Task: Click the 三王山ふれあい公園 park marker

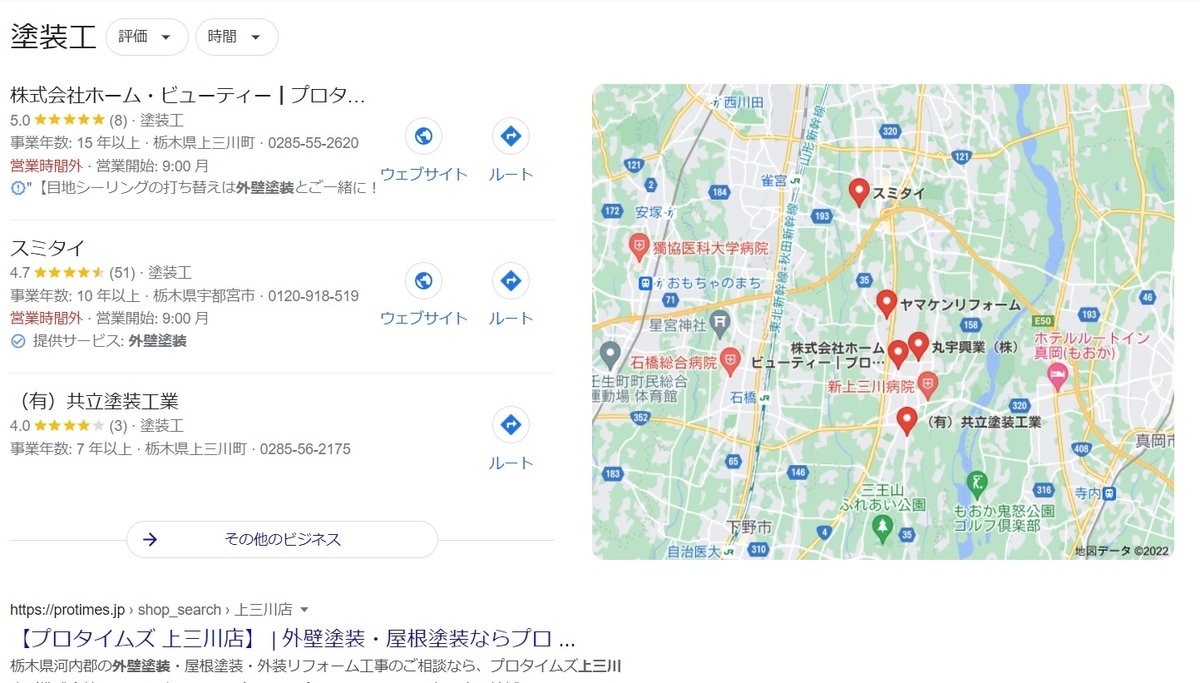Action: point(882,529)
